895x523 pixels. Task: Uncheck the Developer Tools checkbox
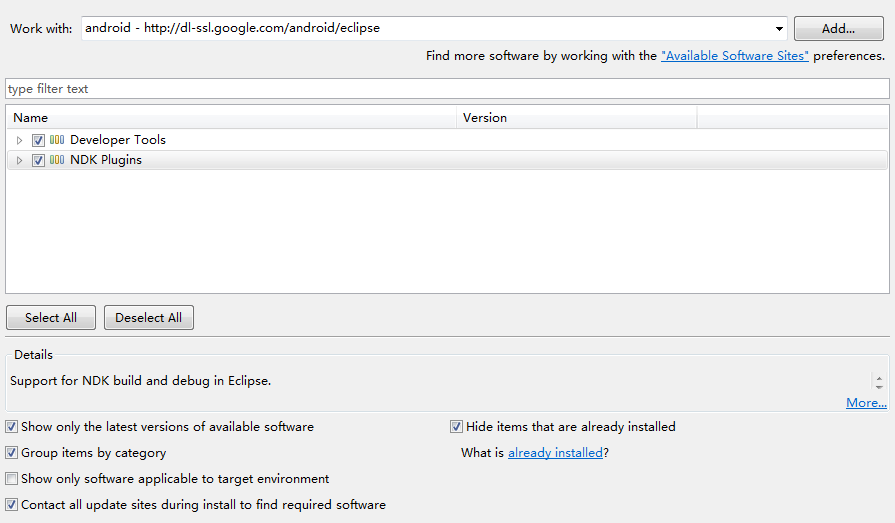pyautogui.click(x=38, y=140)
